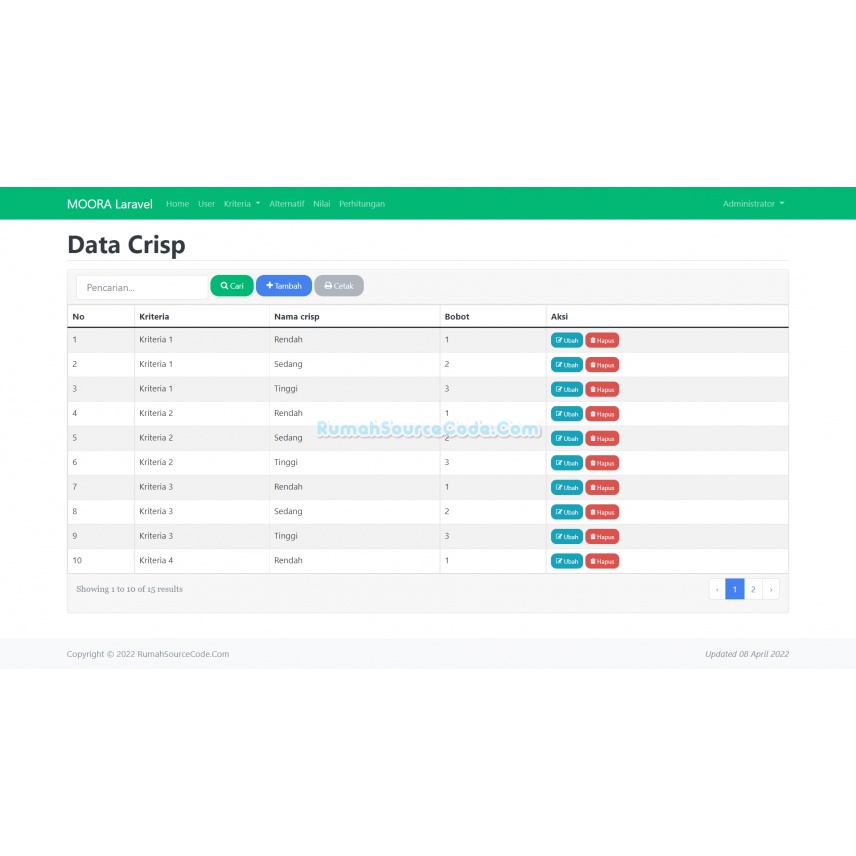Open the User menu item
This screenshot has height=856, width=856.
click(206, 204)
